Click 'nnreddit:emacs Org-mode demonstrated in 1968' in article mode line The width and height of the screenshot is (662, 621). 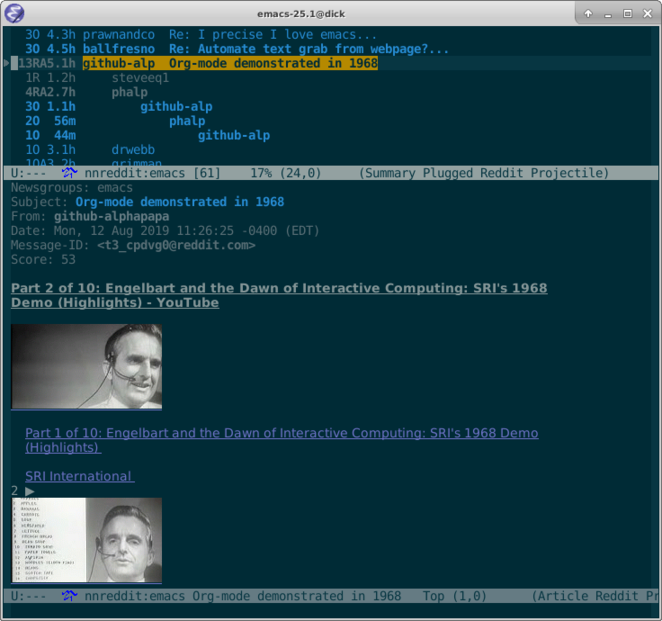[243, 596]
